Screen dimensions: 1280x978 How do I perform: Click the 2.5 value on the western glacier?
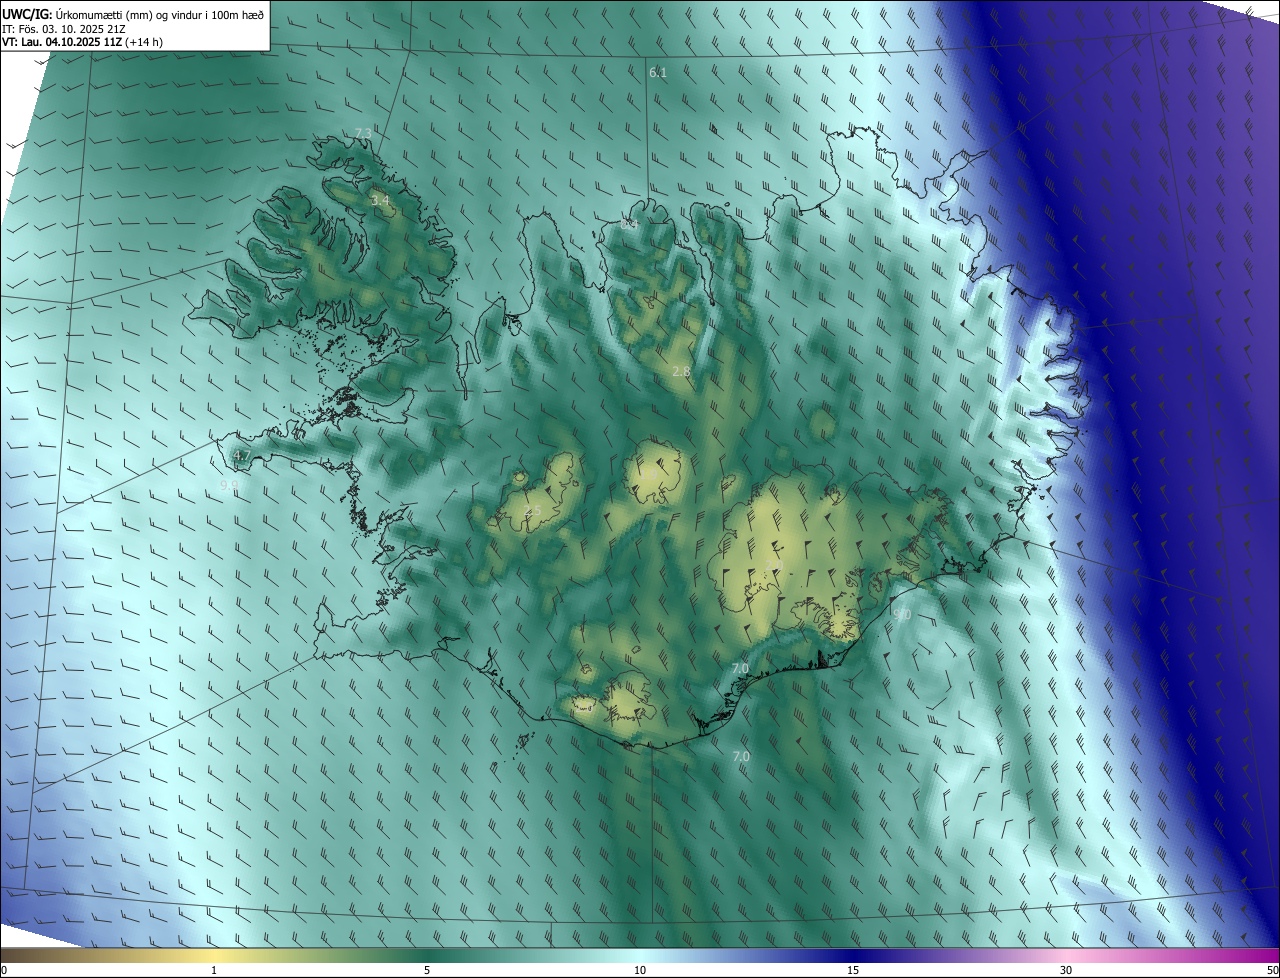[x=532, y=511]
